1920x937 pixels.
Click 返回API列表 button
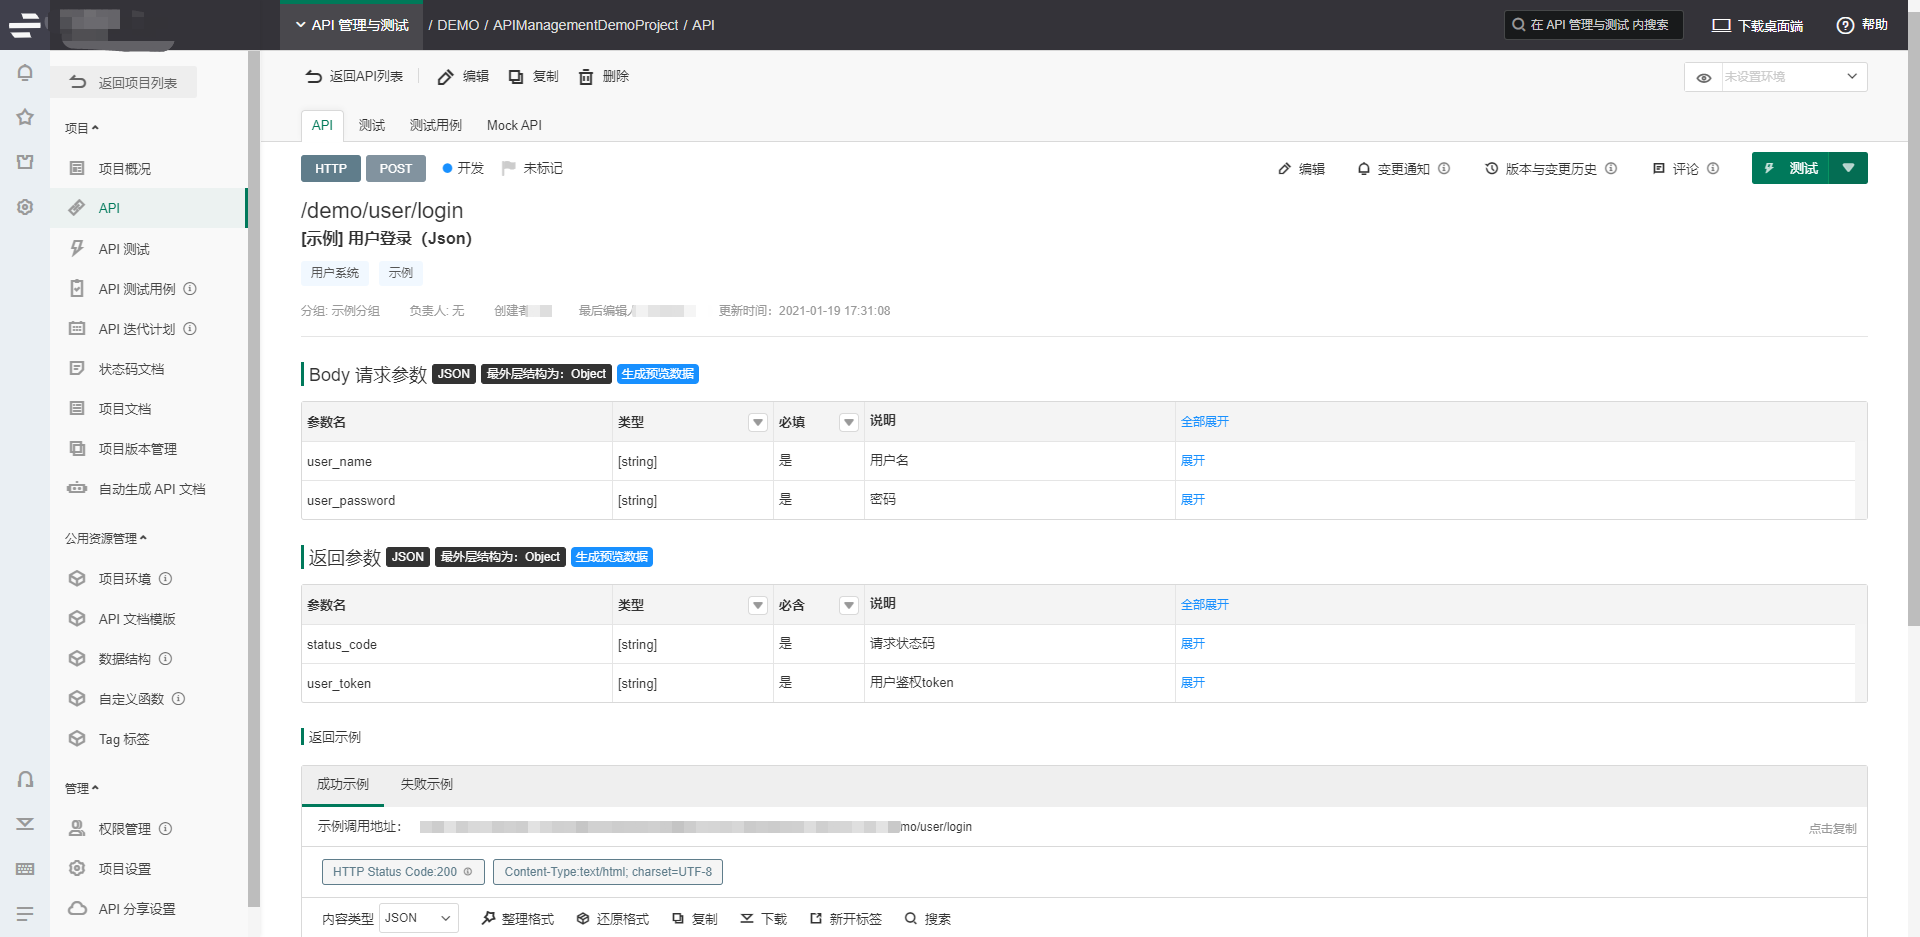tap(354, 77)
